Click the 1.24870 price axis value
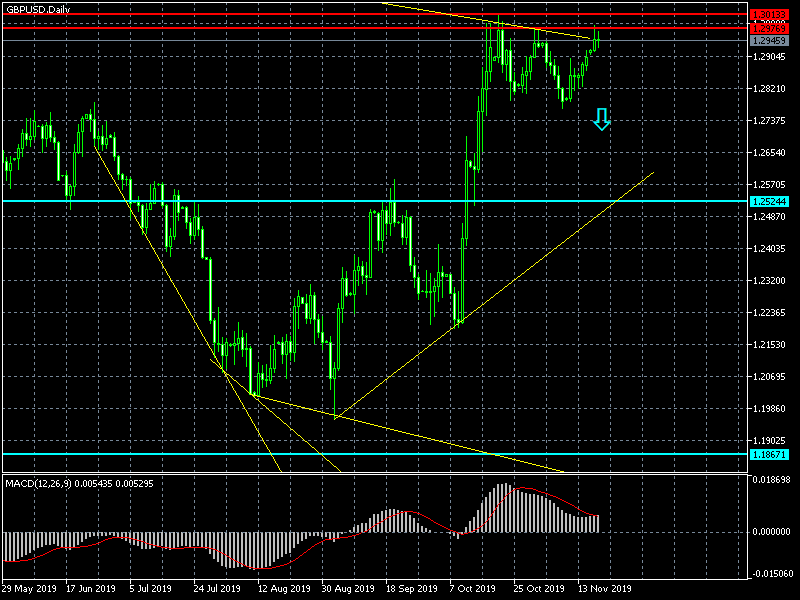 pyautogui.click(x=769, y=217)
